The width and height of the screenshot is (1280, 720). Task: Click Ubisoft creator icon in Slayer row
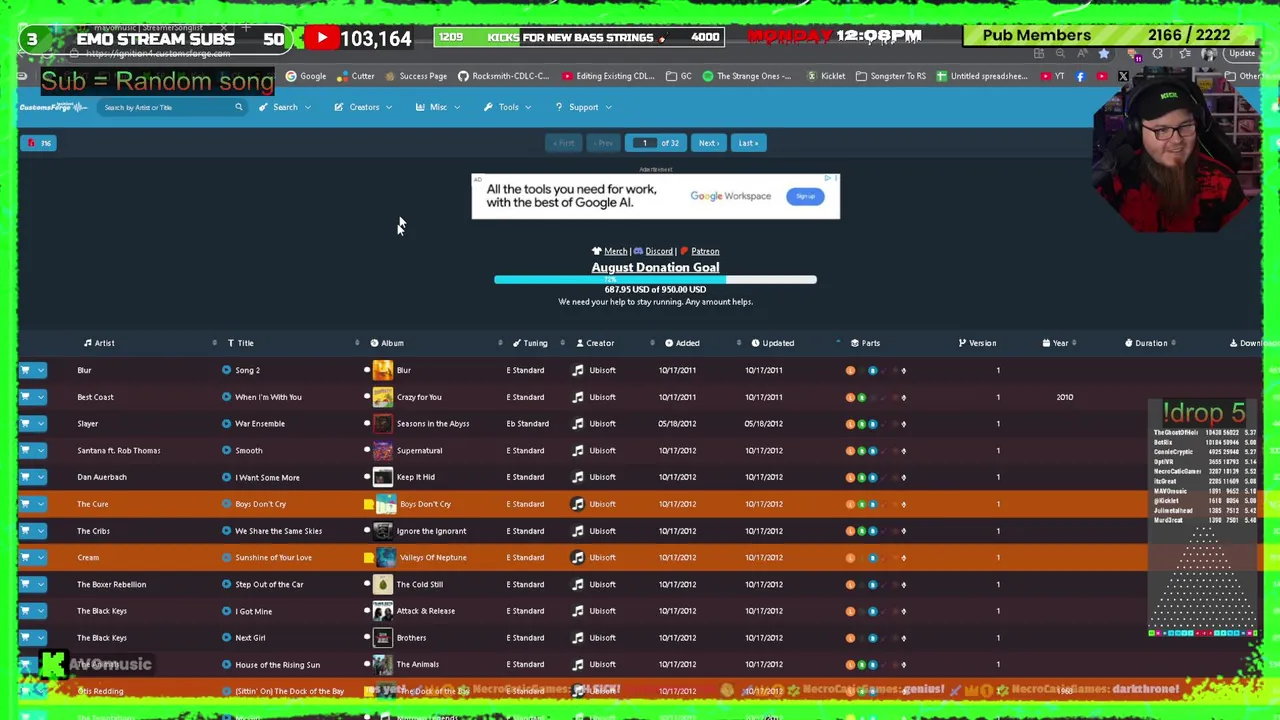click(577, 424)
